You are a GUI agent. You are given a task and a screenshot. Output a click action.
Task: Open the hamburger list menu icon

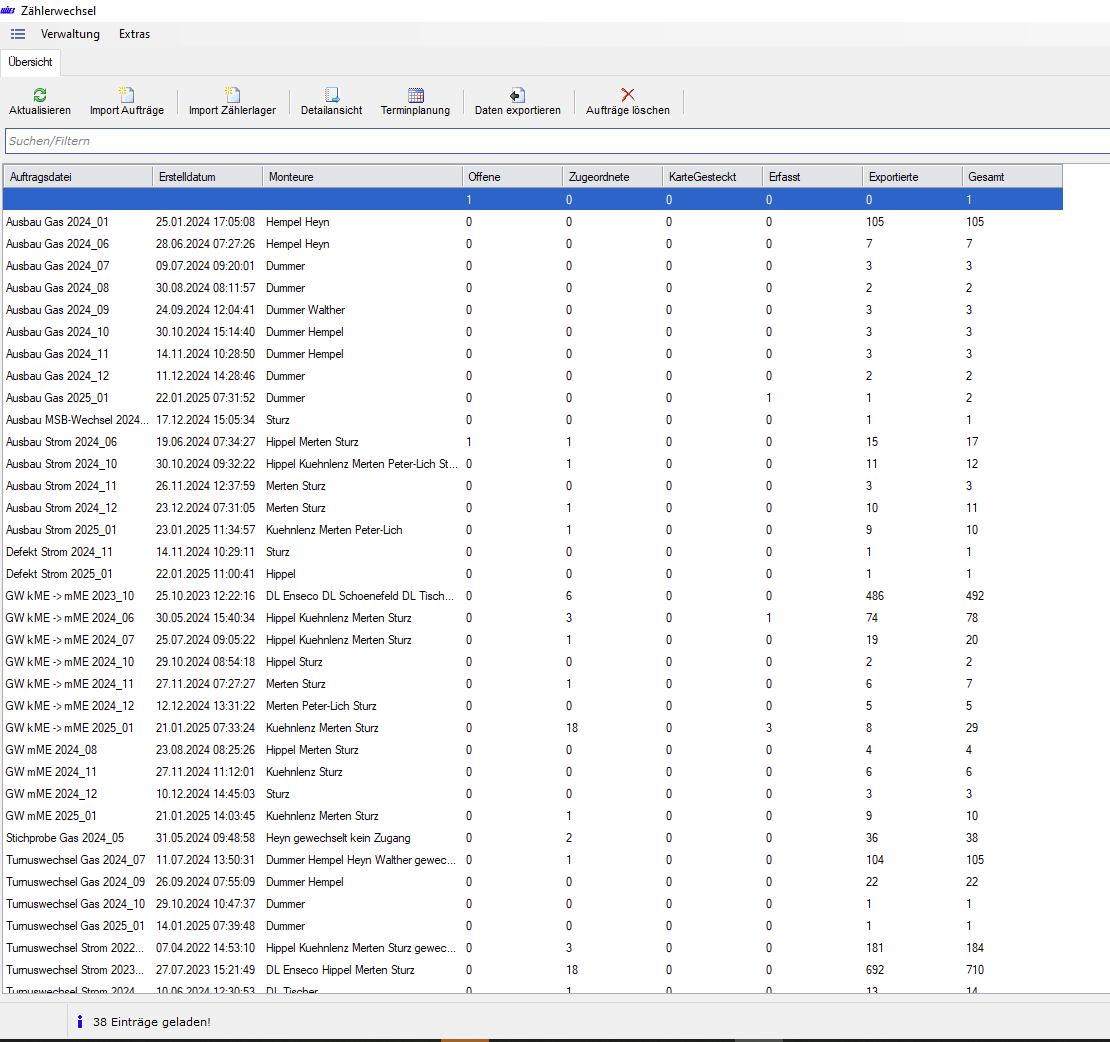click(18, 34)
